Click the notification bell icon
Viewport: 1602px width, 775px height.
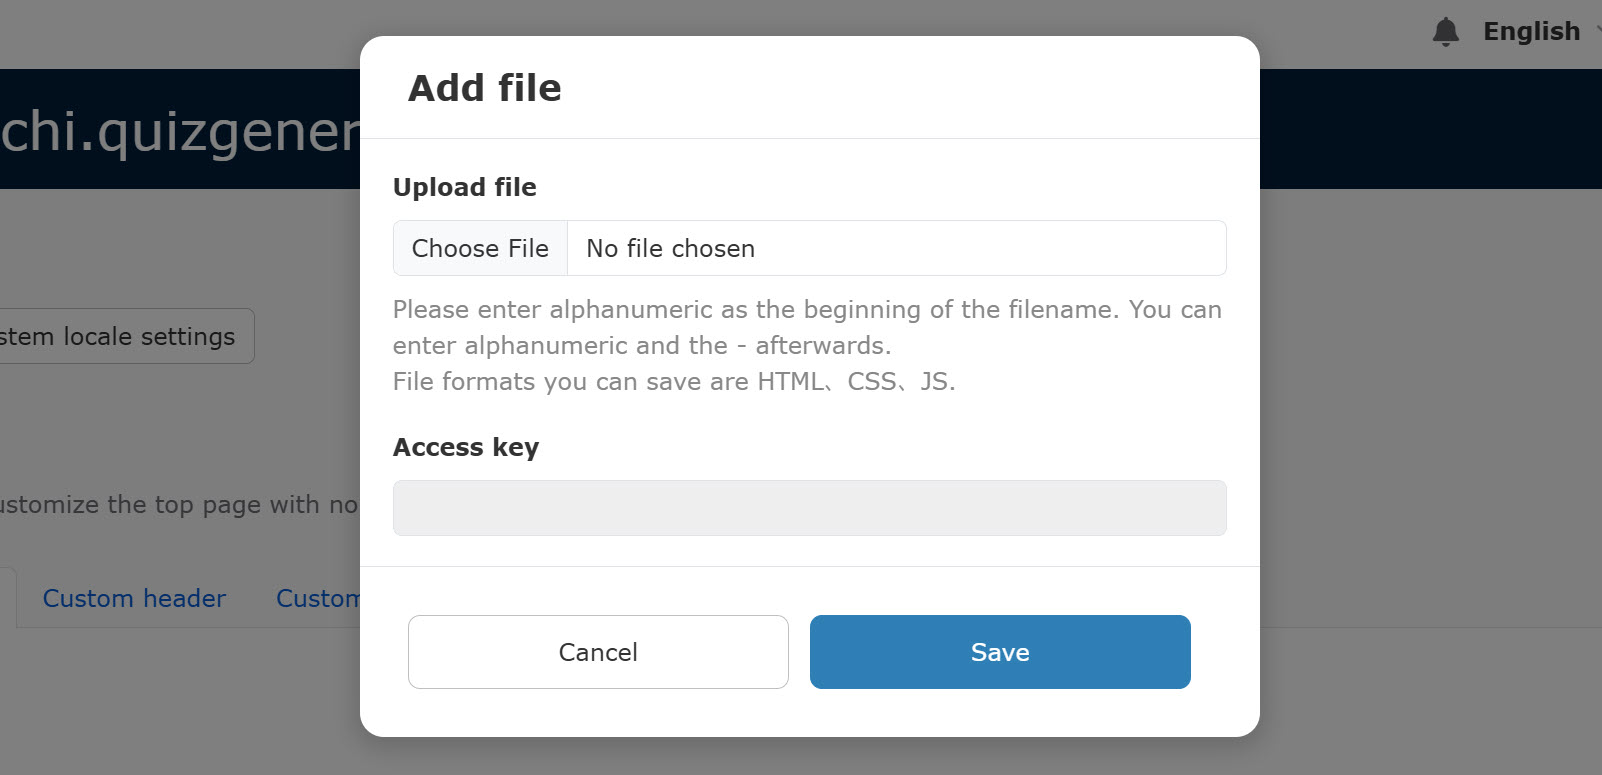coord(1445,32)
